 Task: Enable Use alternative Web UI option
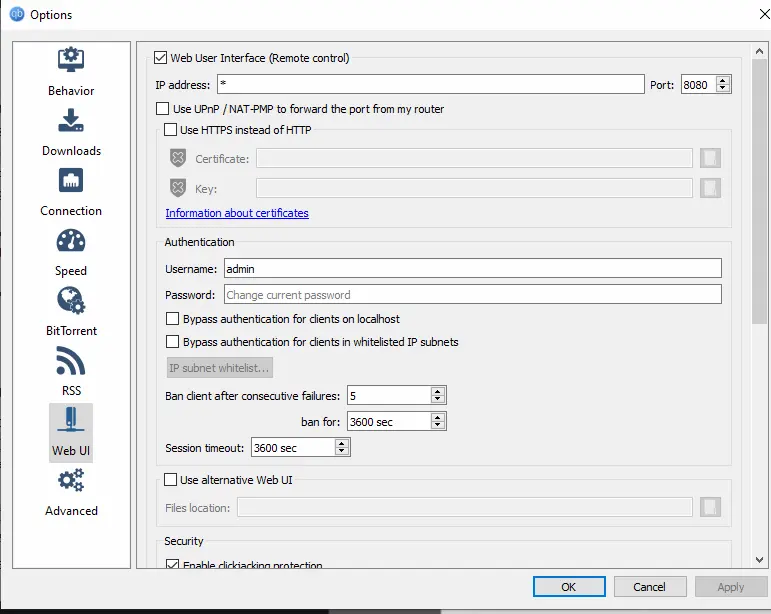(x=170, y=480)
